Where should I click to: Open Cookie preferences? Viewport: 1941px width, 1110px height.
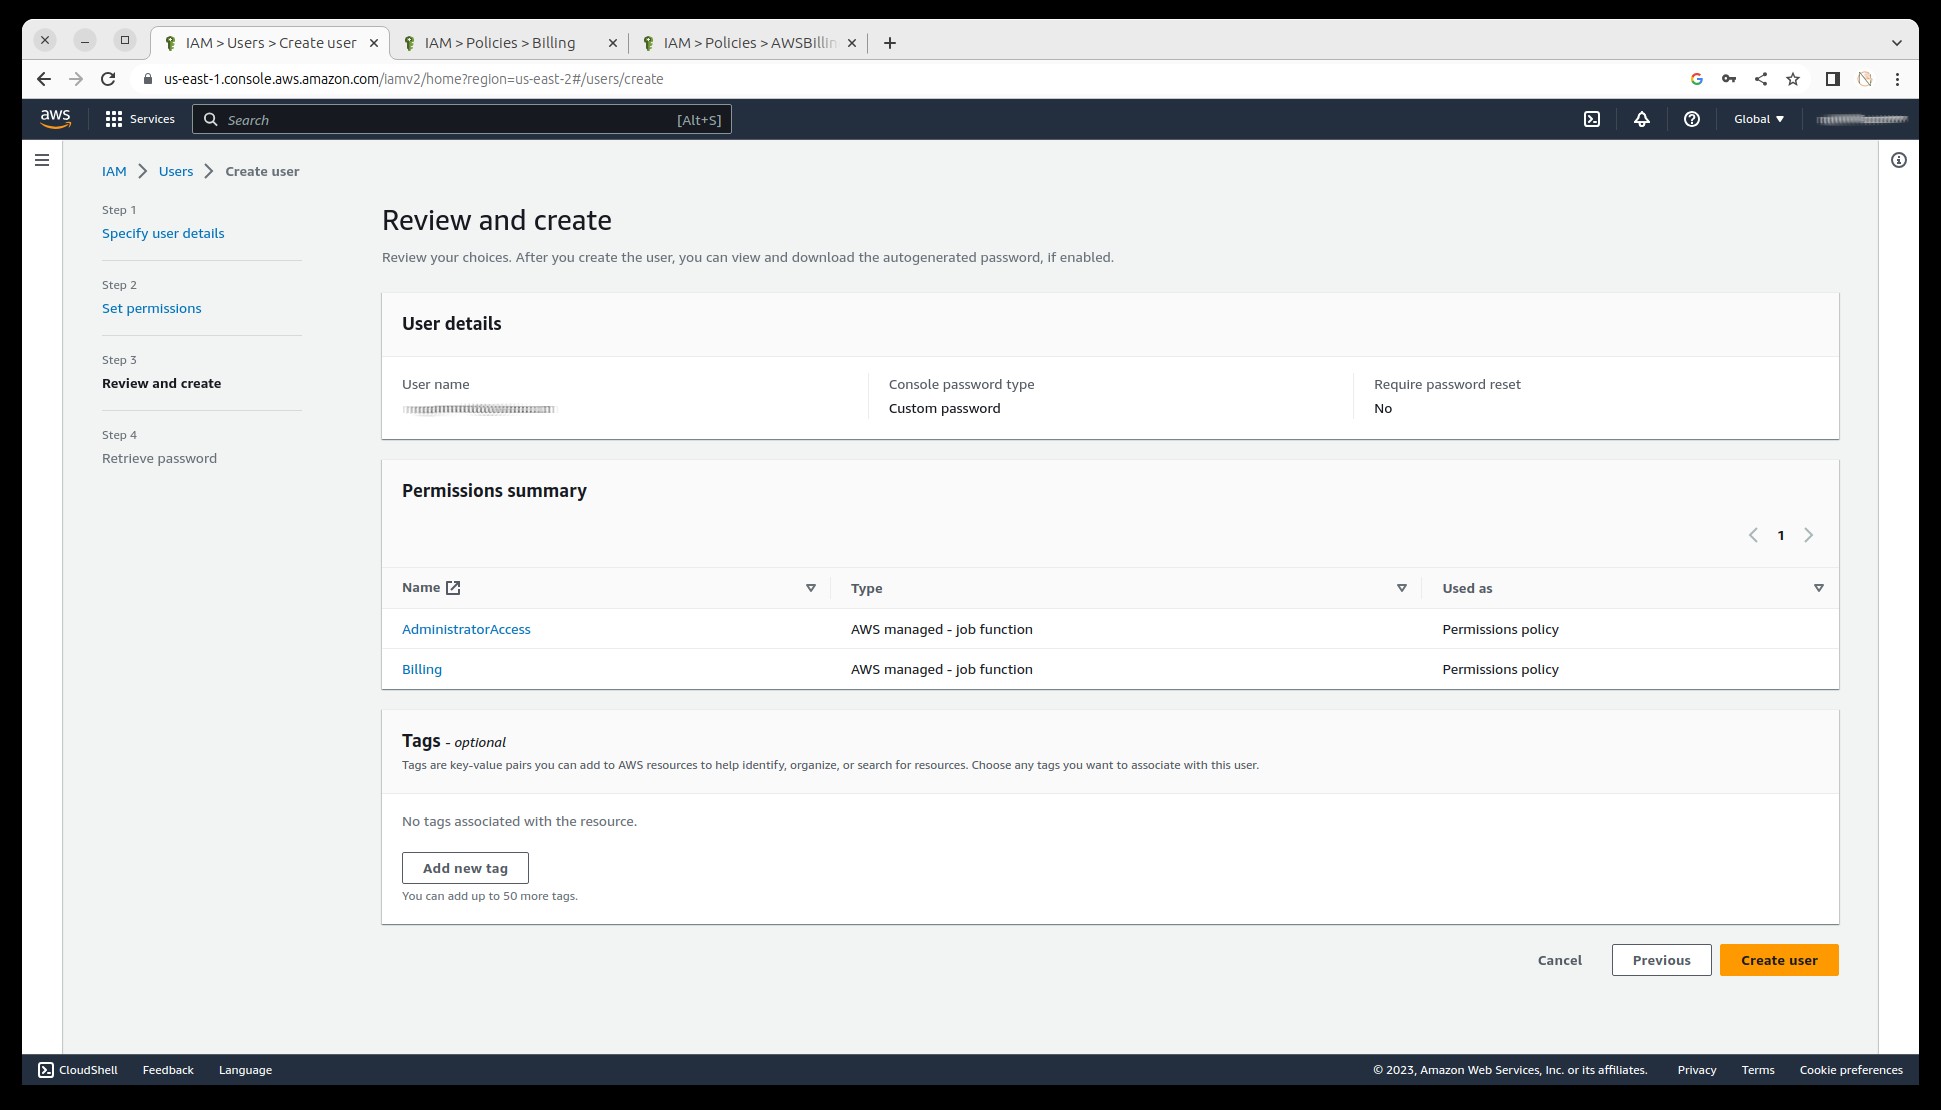click(1851, 1070)
